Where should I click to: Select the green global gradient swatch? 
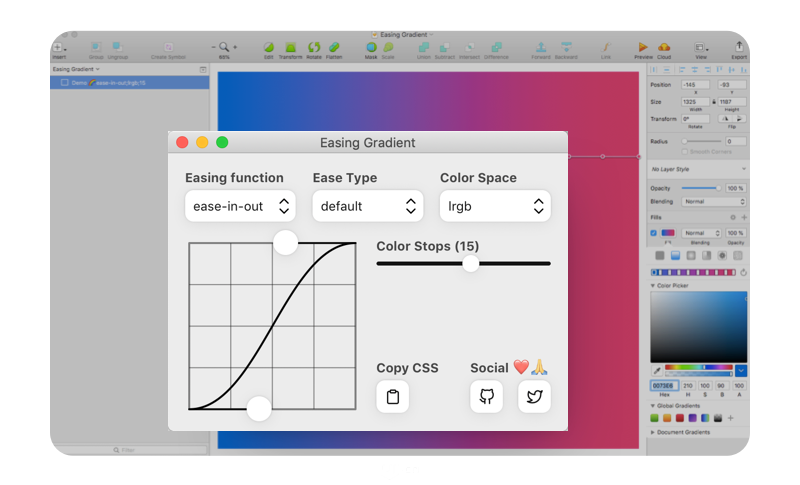click(x=655, y=418)
